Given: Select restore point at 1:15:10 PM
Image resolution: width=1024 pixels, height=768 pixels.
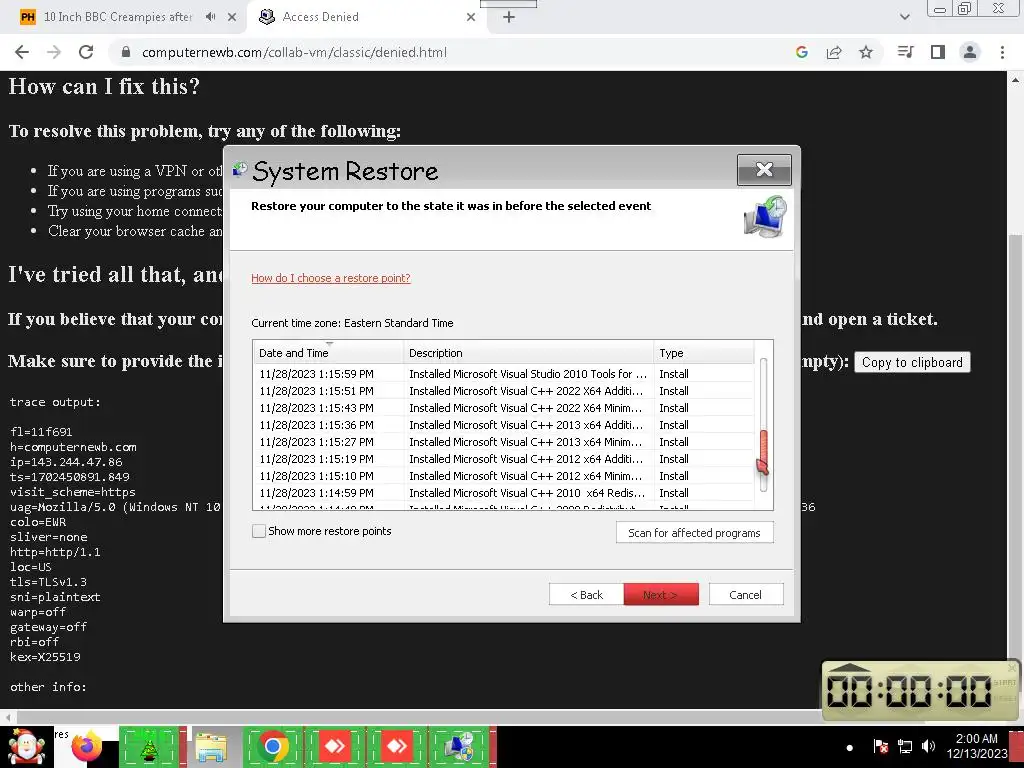Looking at the screenshot, I should (504, 476).
